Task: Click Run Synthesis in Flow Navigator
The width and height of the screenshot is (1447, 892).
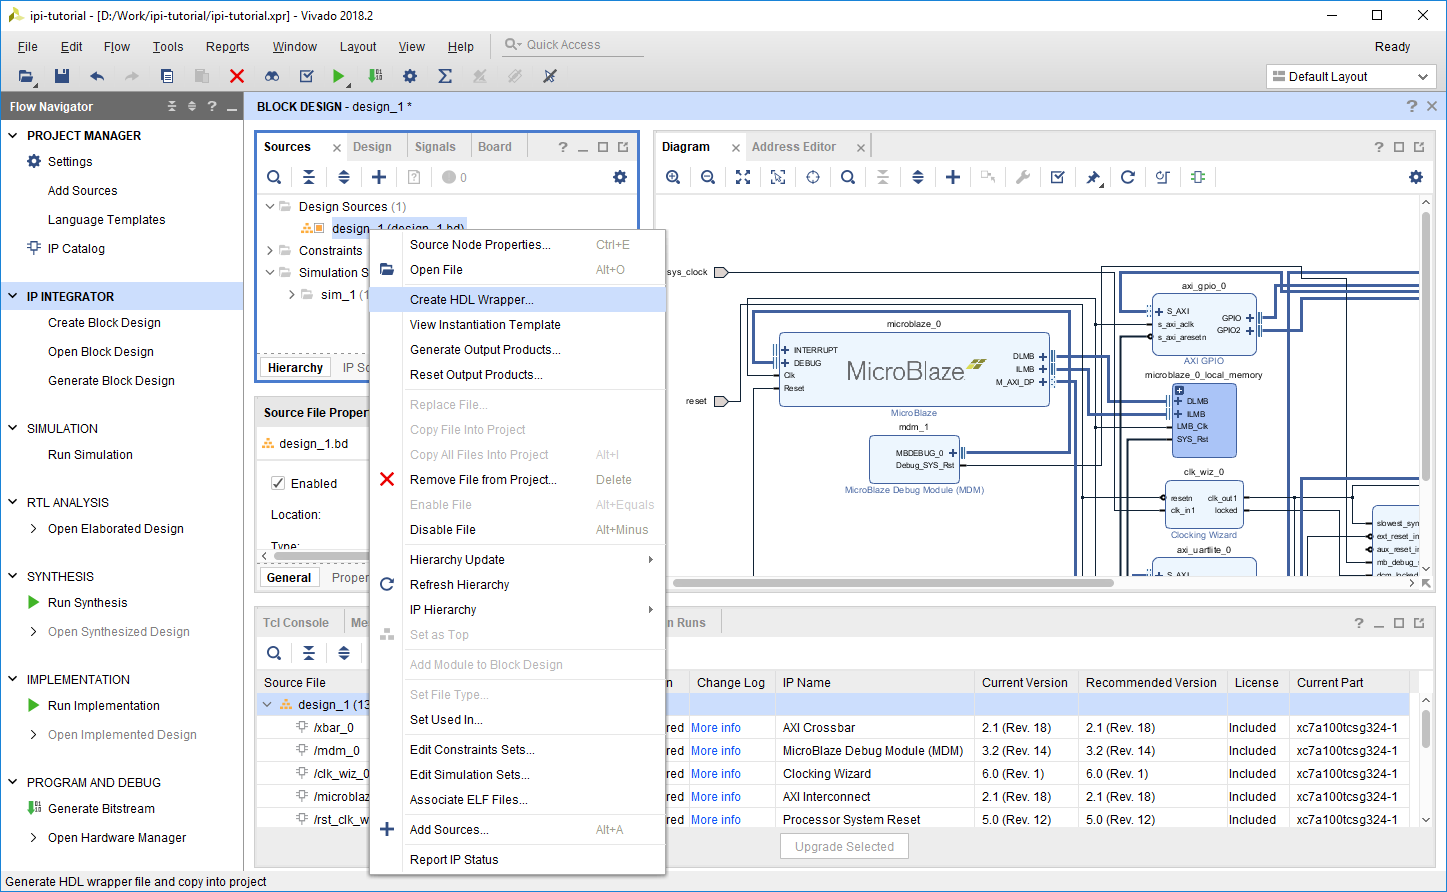Action: (88, 603)
